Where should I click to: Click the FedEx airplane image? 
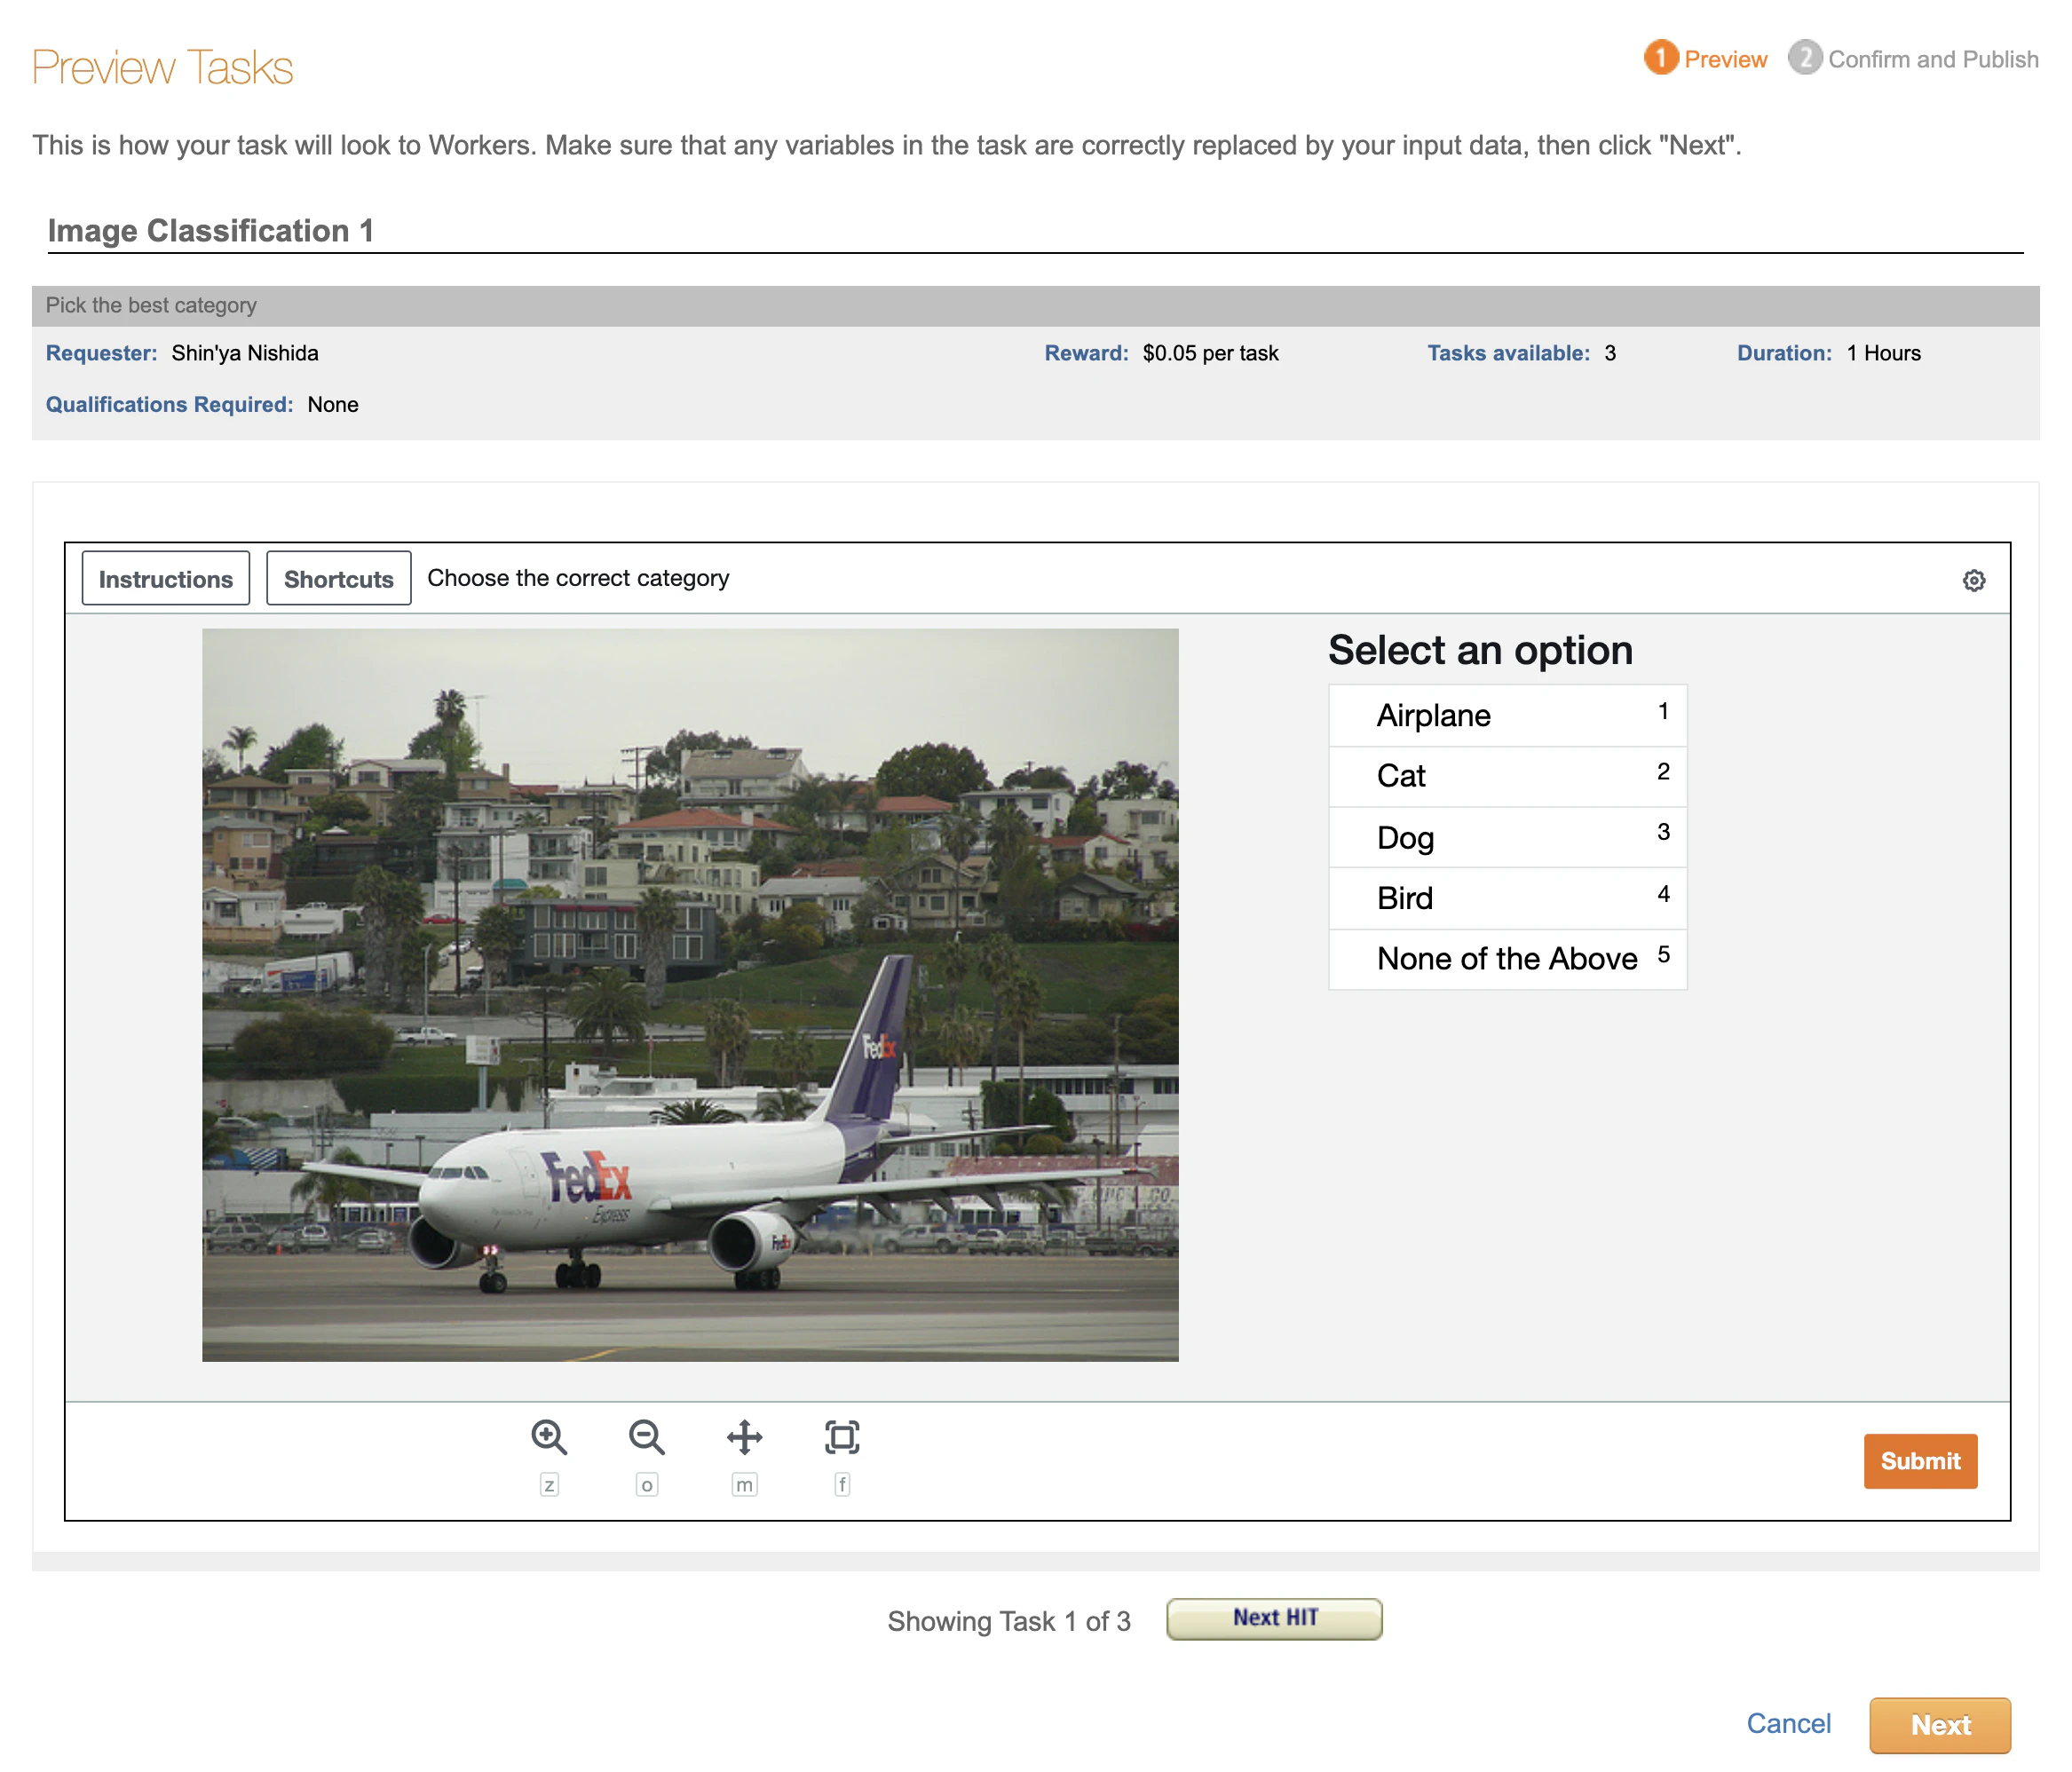[690, 995]
